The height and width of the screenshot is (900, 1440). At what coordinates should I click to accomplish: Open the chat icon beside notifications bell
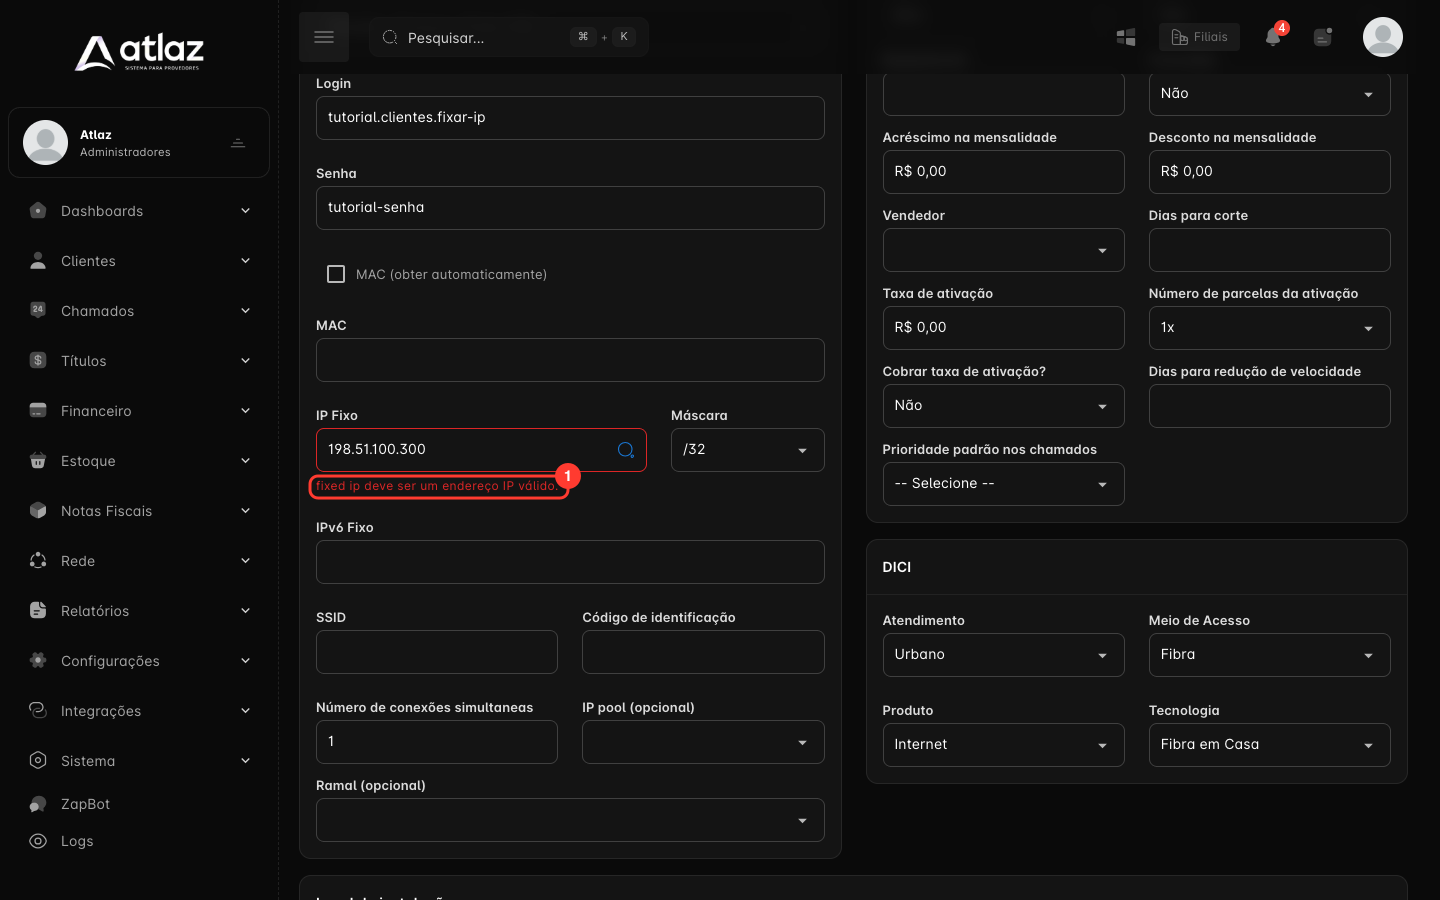[1323, 37]
